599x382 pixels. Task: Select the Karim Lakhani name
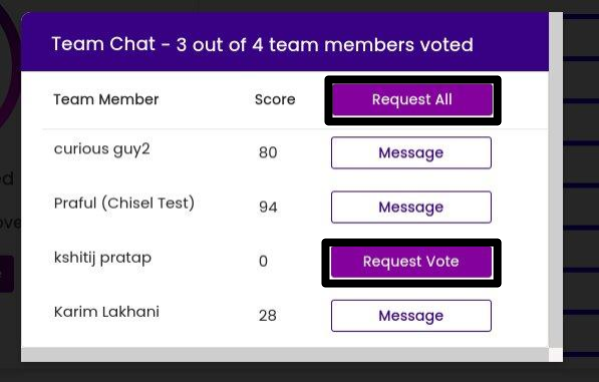pos(107,312)
